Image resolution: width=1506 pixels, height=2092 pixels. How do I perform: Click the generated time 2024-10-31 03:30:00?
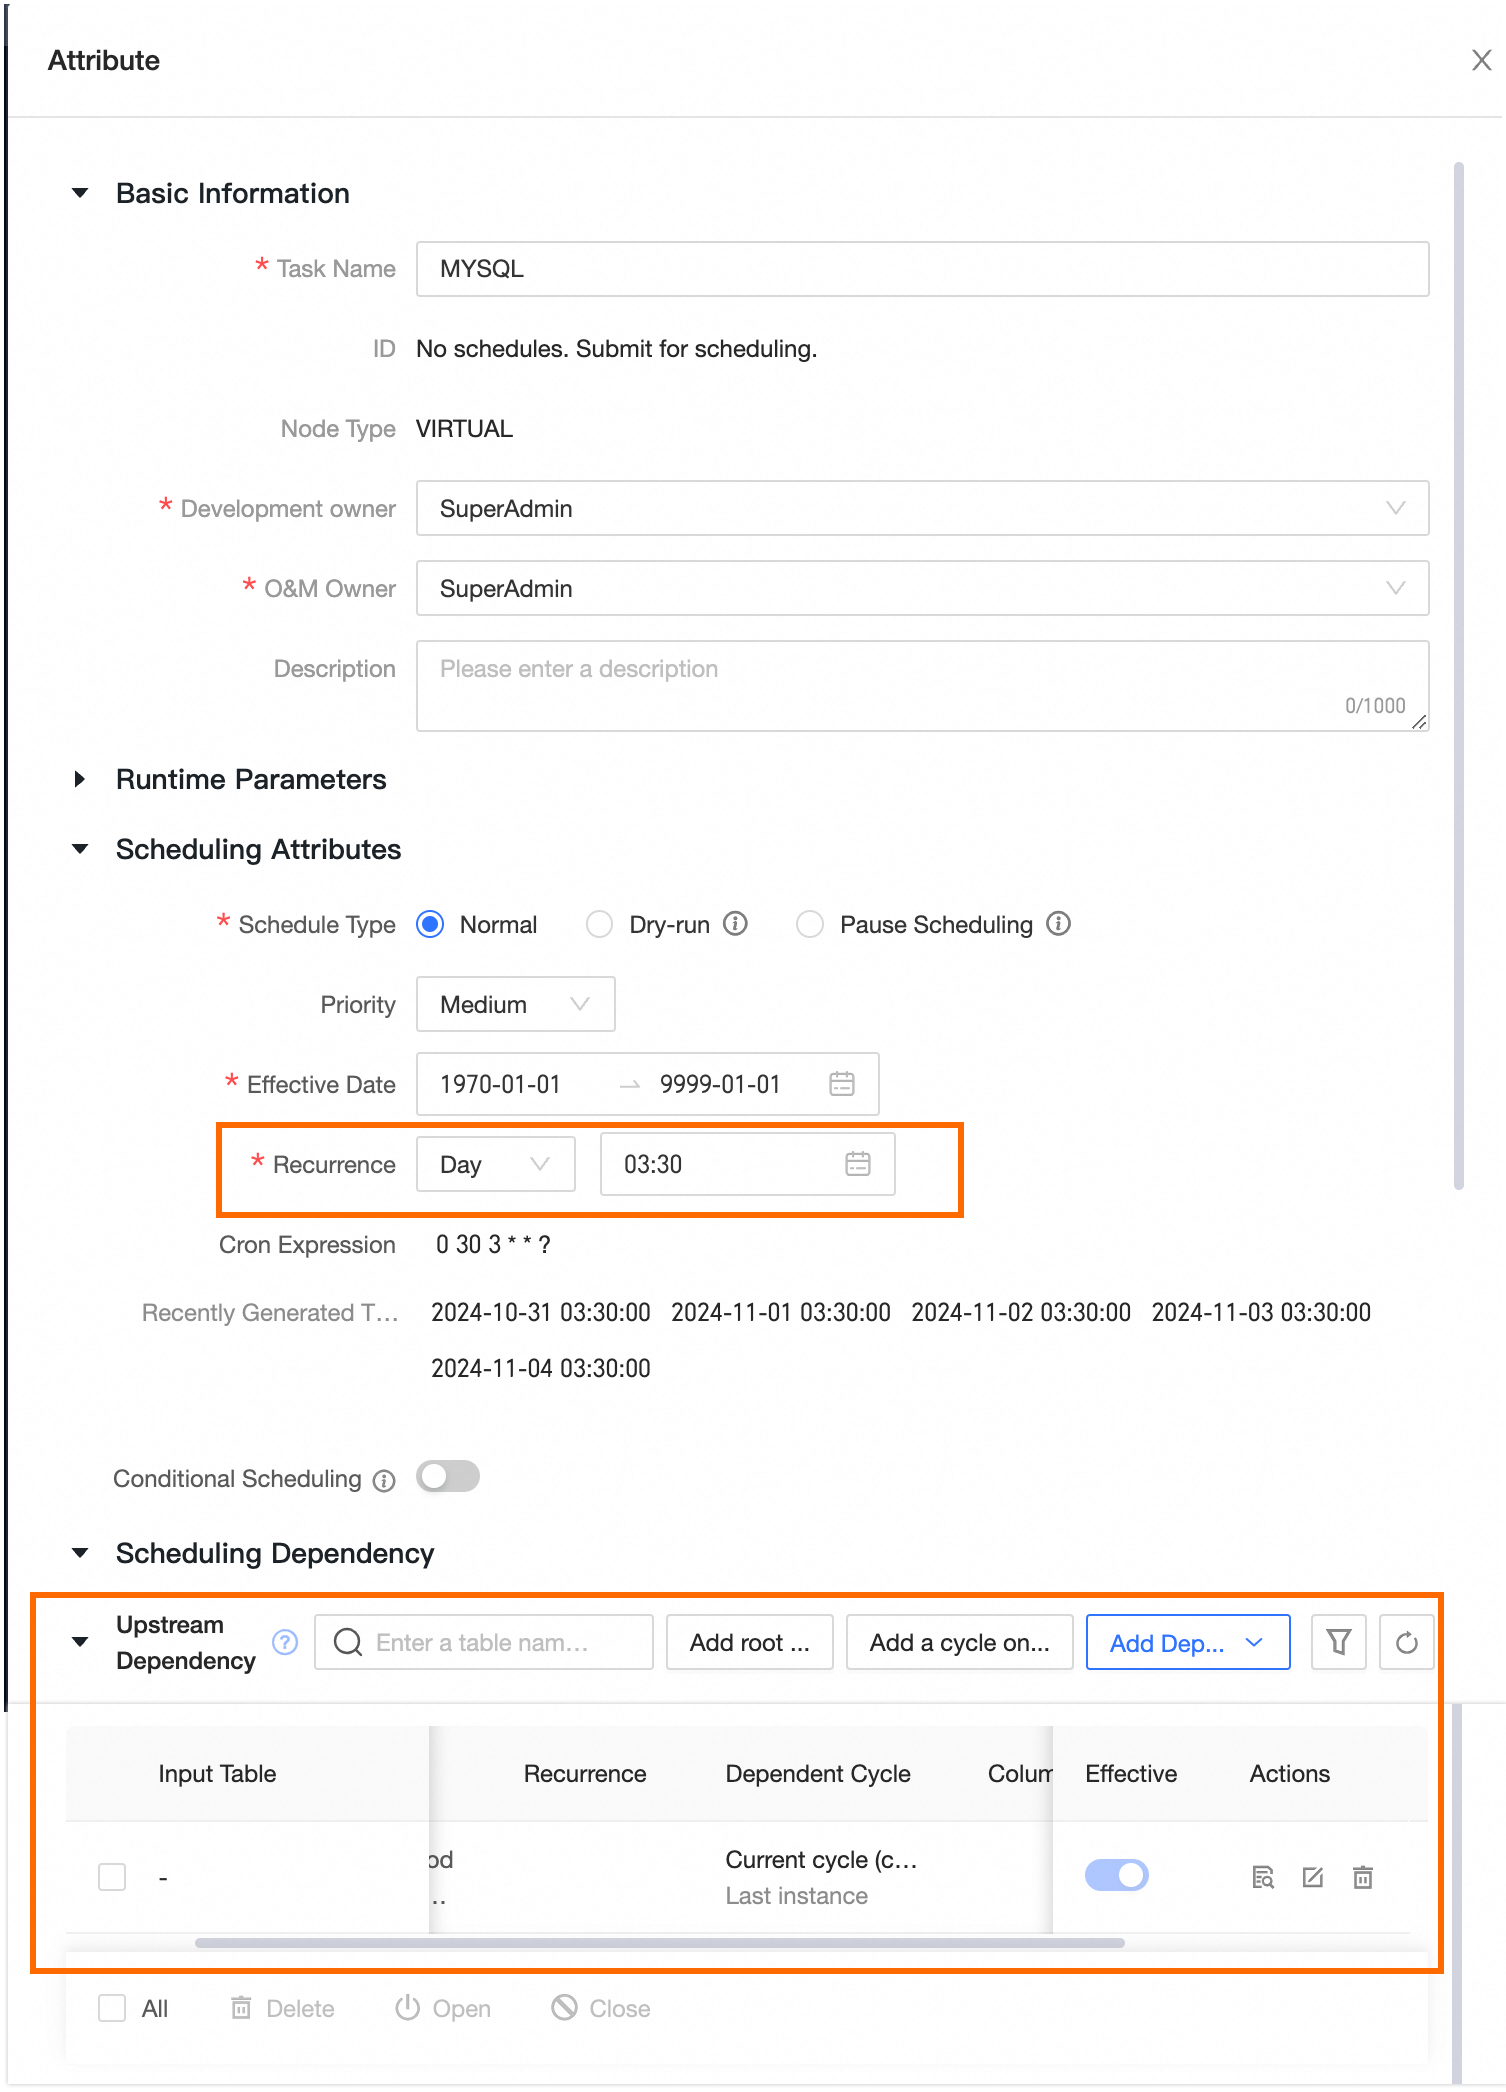tap(540, 1312)
